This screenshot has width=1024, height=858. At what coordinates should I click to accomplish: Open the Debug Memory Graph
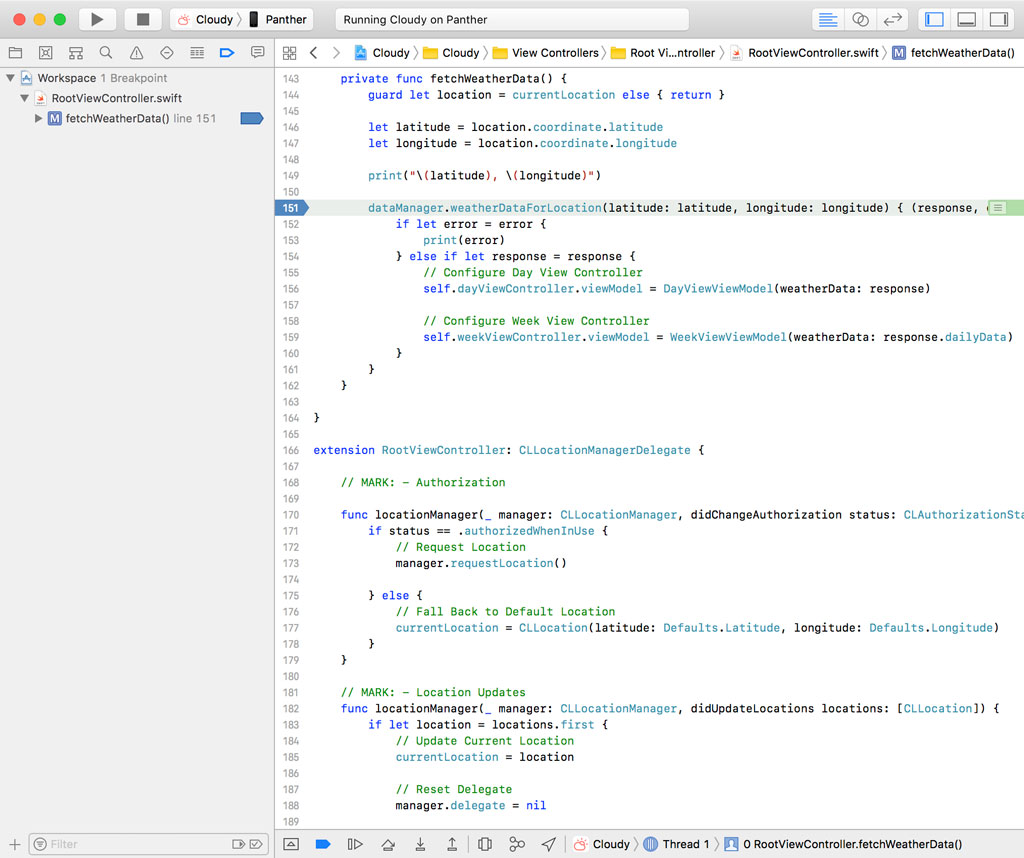point(516,844)
